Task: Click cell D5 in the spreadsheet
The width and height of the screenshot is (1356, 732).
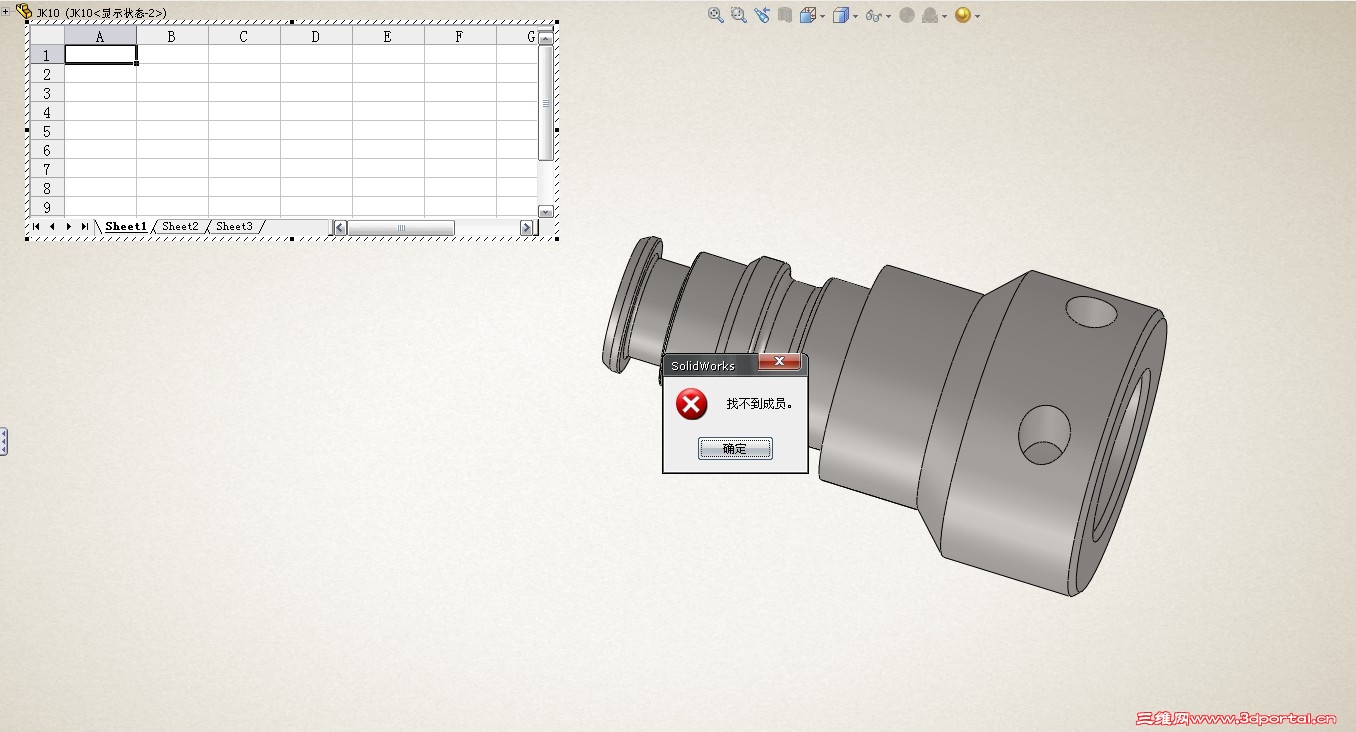Action: [317, 131]
